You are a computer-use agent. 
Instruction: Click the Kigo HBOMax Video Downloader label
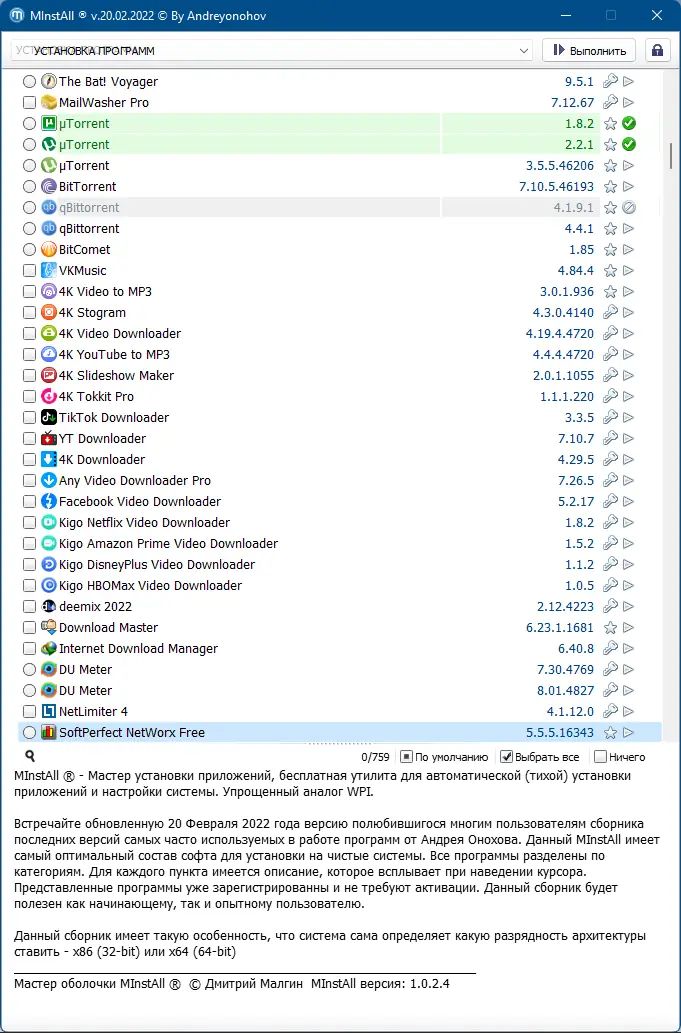150,586
